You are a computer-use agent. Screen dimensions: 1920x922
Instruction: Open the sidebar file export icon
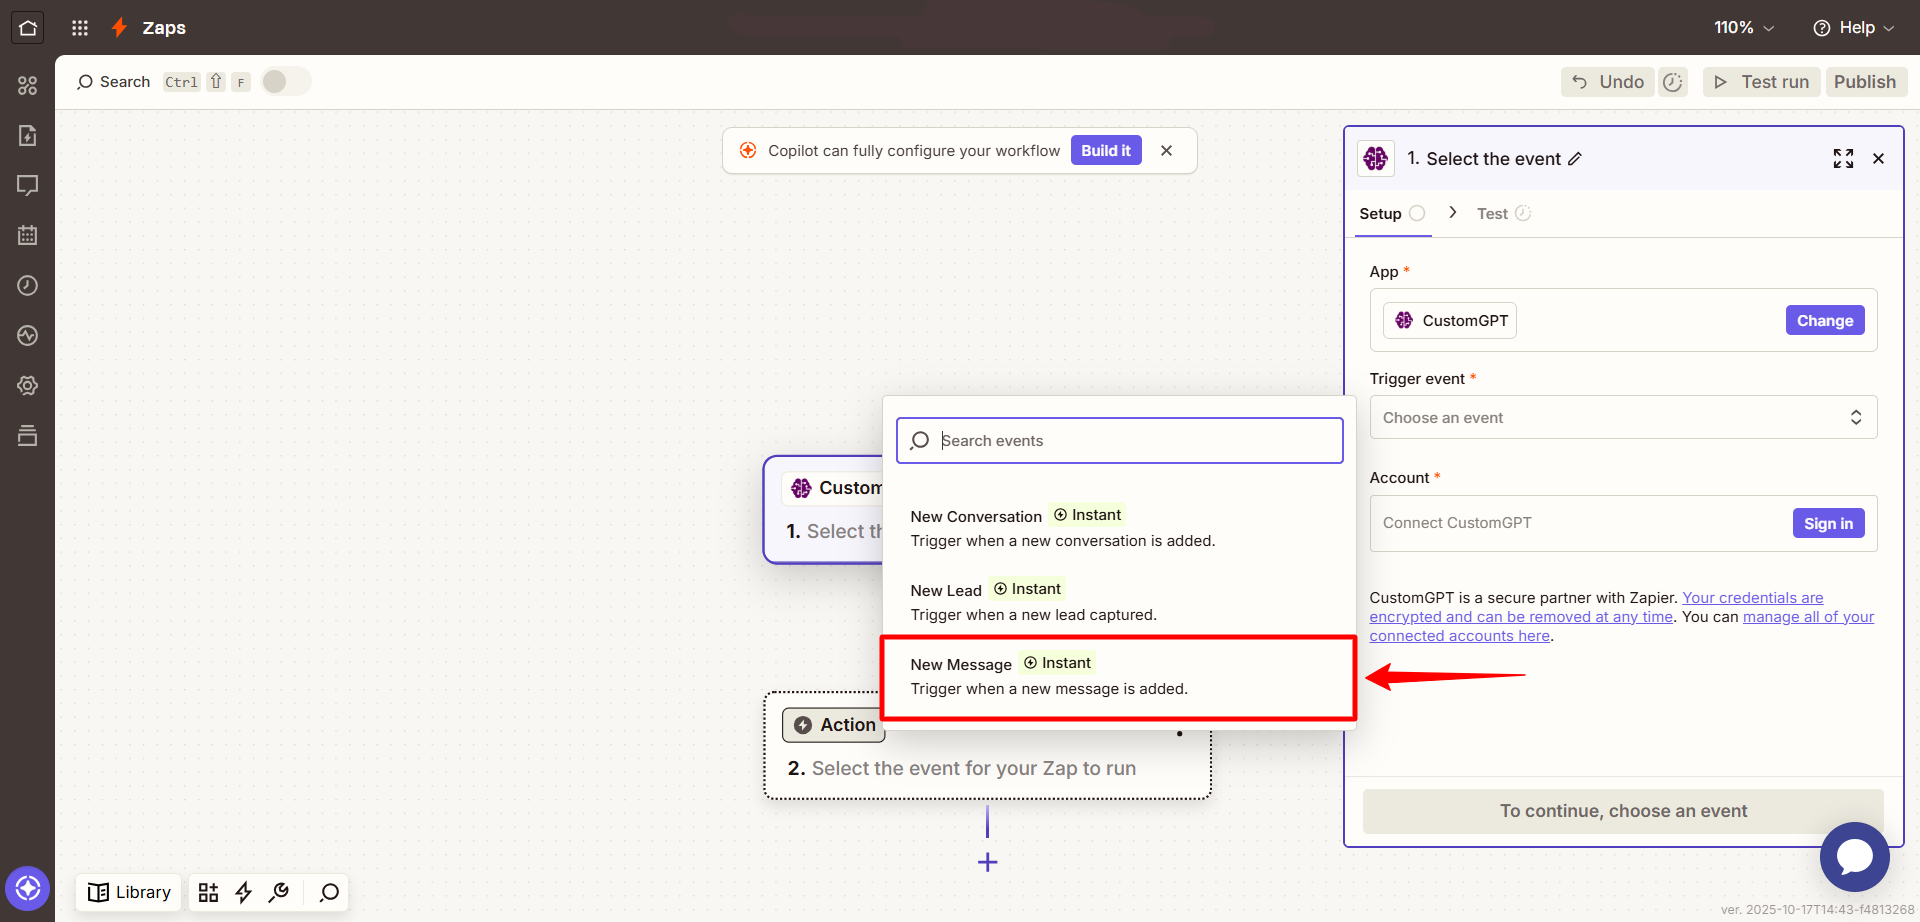(x=27, y=135)
